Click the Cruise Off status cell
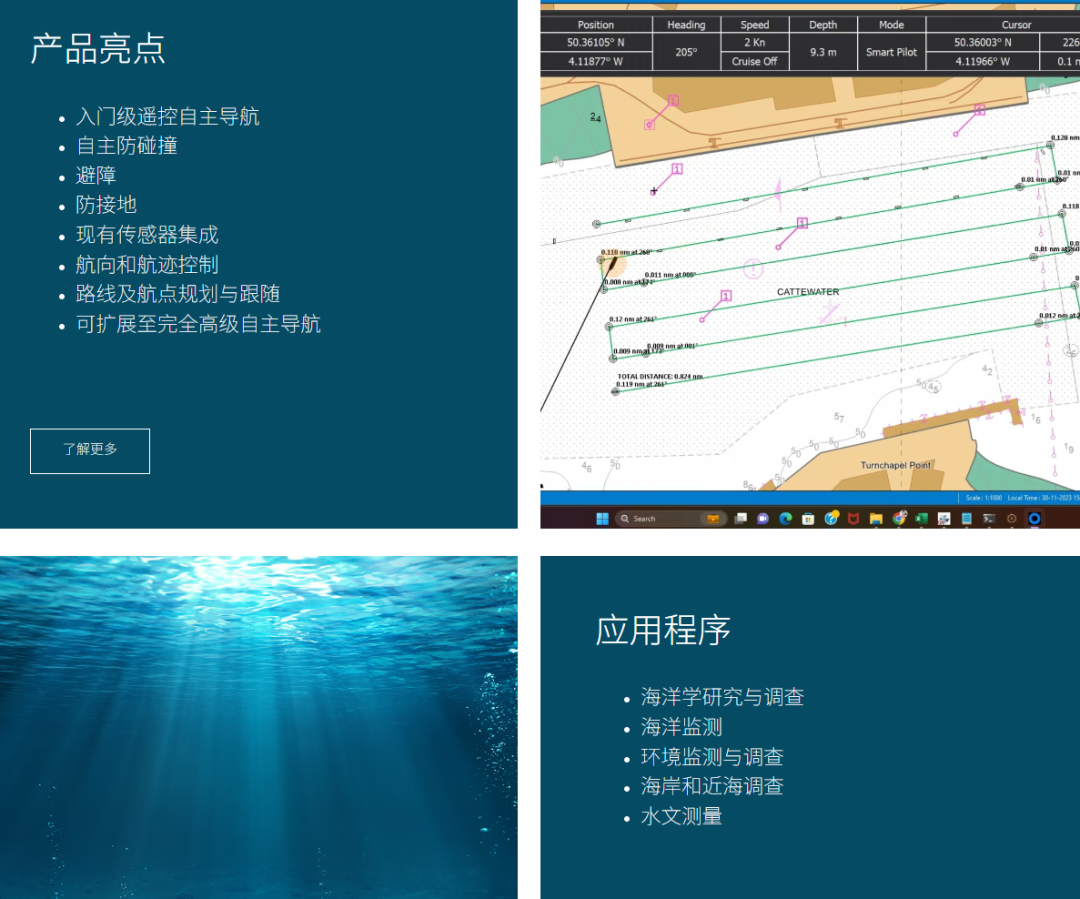Image resolution: width=1080 pixels, height=899 pixels. click(x=755, y=61)
